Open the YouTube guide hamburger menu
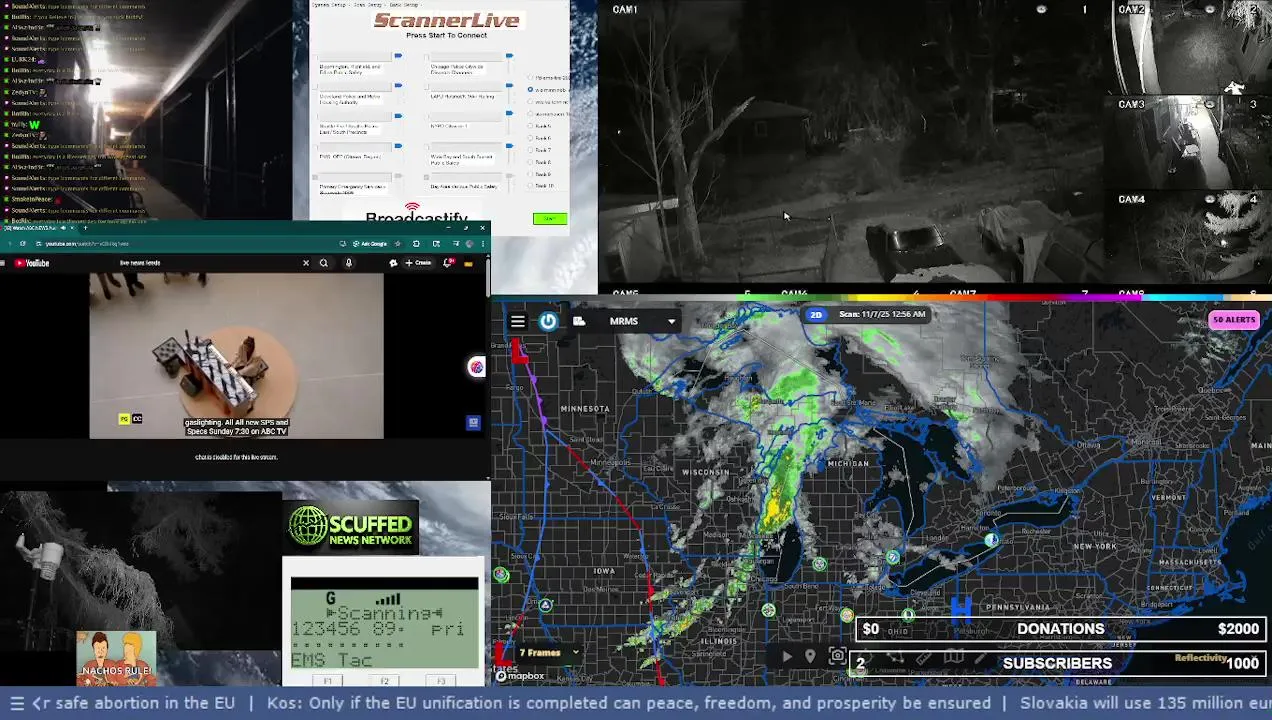1272x720 pixels. click(x=3, y=263)
